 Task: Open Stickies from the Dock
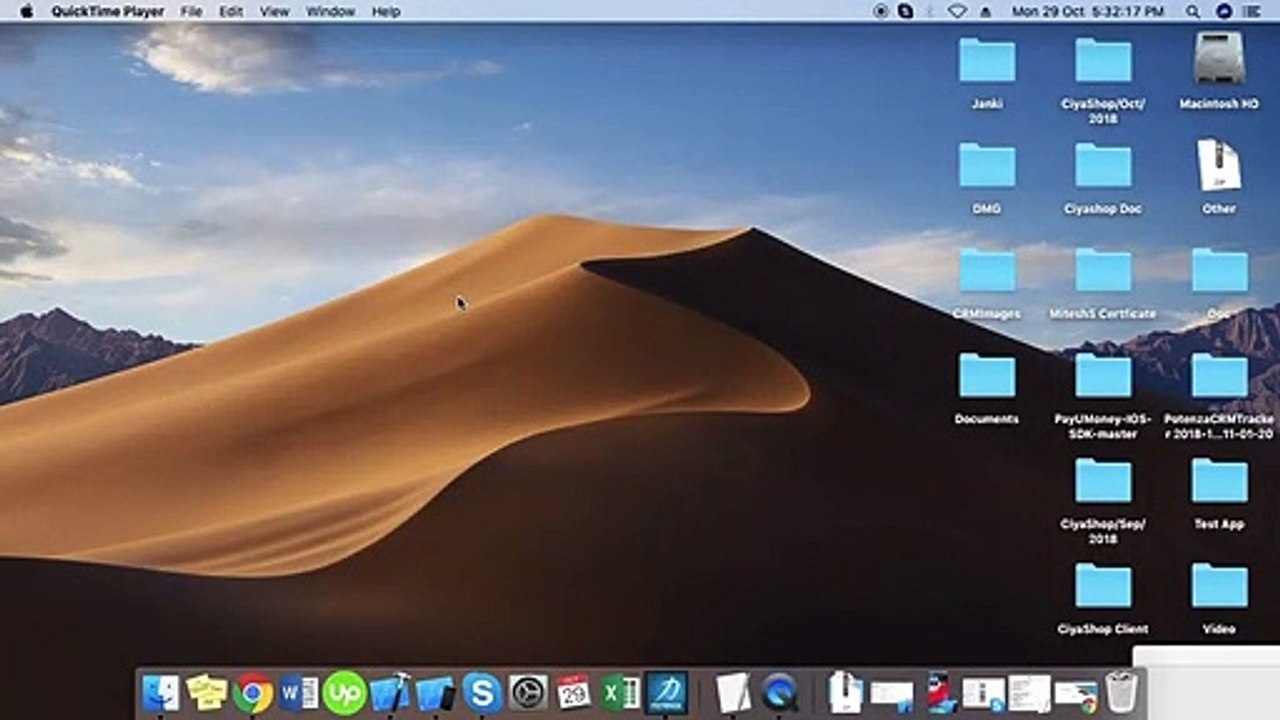(x=207, y=693)
